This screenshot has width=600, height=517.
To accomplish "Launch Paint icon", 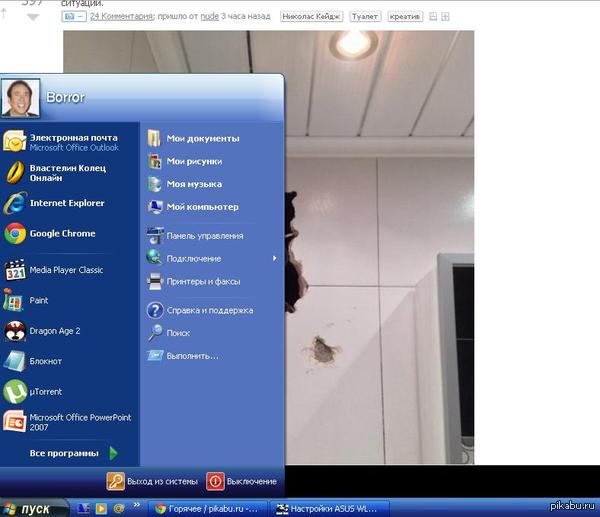I will click(13, 300).
